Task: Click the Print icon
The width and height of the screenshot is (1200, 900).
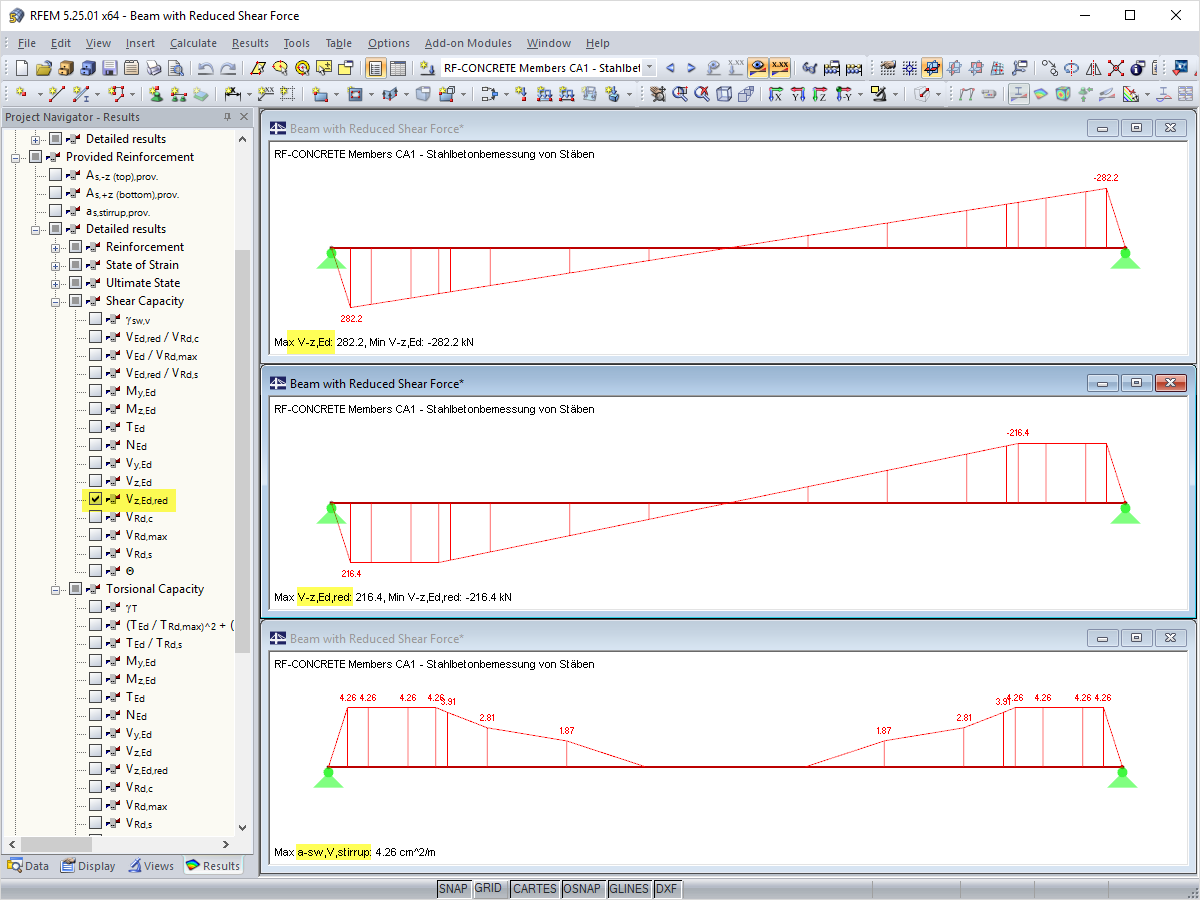Action: click(153, 68)
